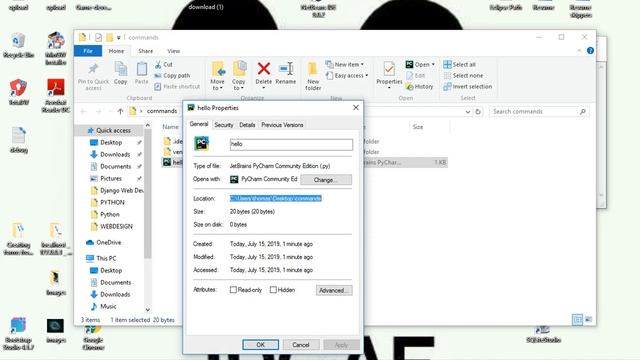The width and height of the screenshot is (640, 360).
Task: Open the Recycle Bin desktop icon
Action: pyautogui.click(x=18, y=45)
